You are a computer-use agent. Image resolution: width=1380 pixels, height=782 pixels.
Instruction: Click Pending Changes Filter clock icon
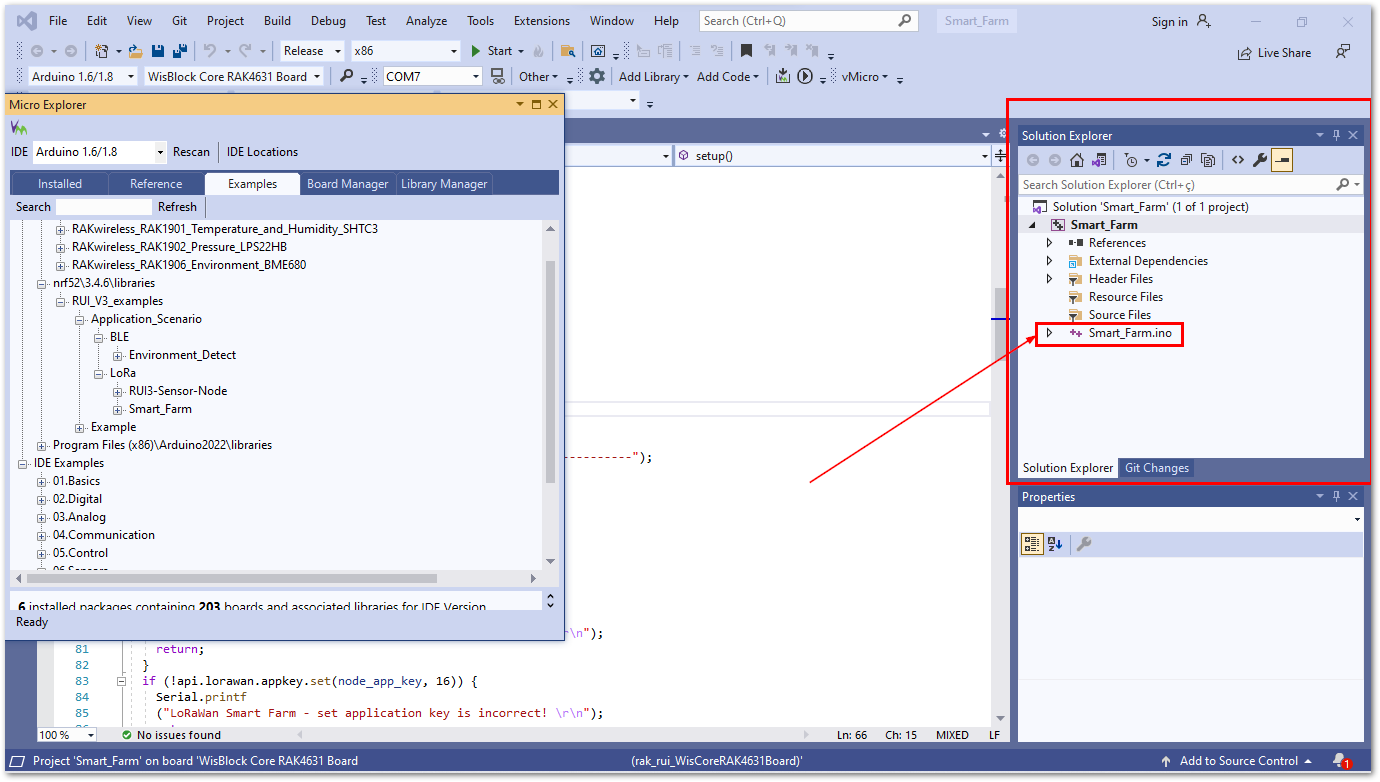pyautogui.click(x=1130, y=160)
